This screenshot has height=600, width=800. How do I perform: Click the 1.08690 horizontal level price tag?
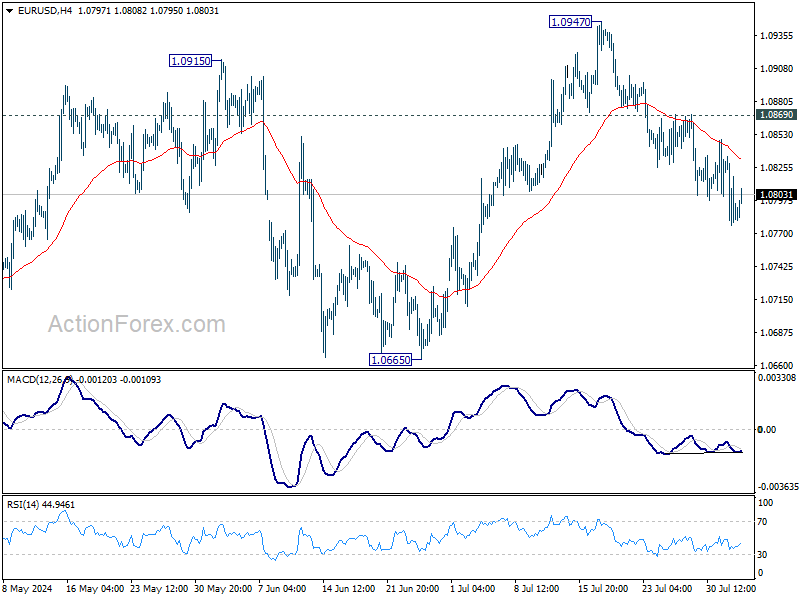(x=777, y=115)
